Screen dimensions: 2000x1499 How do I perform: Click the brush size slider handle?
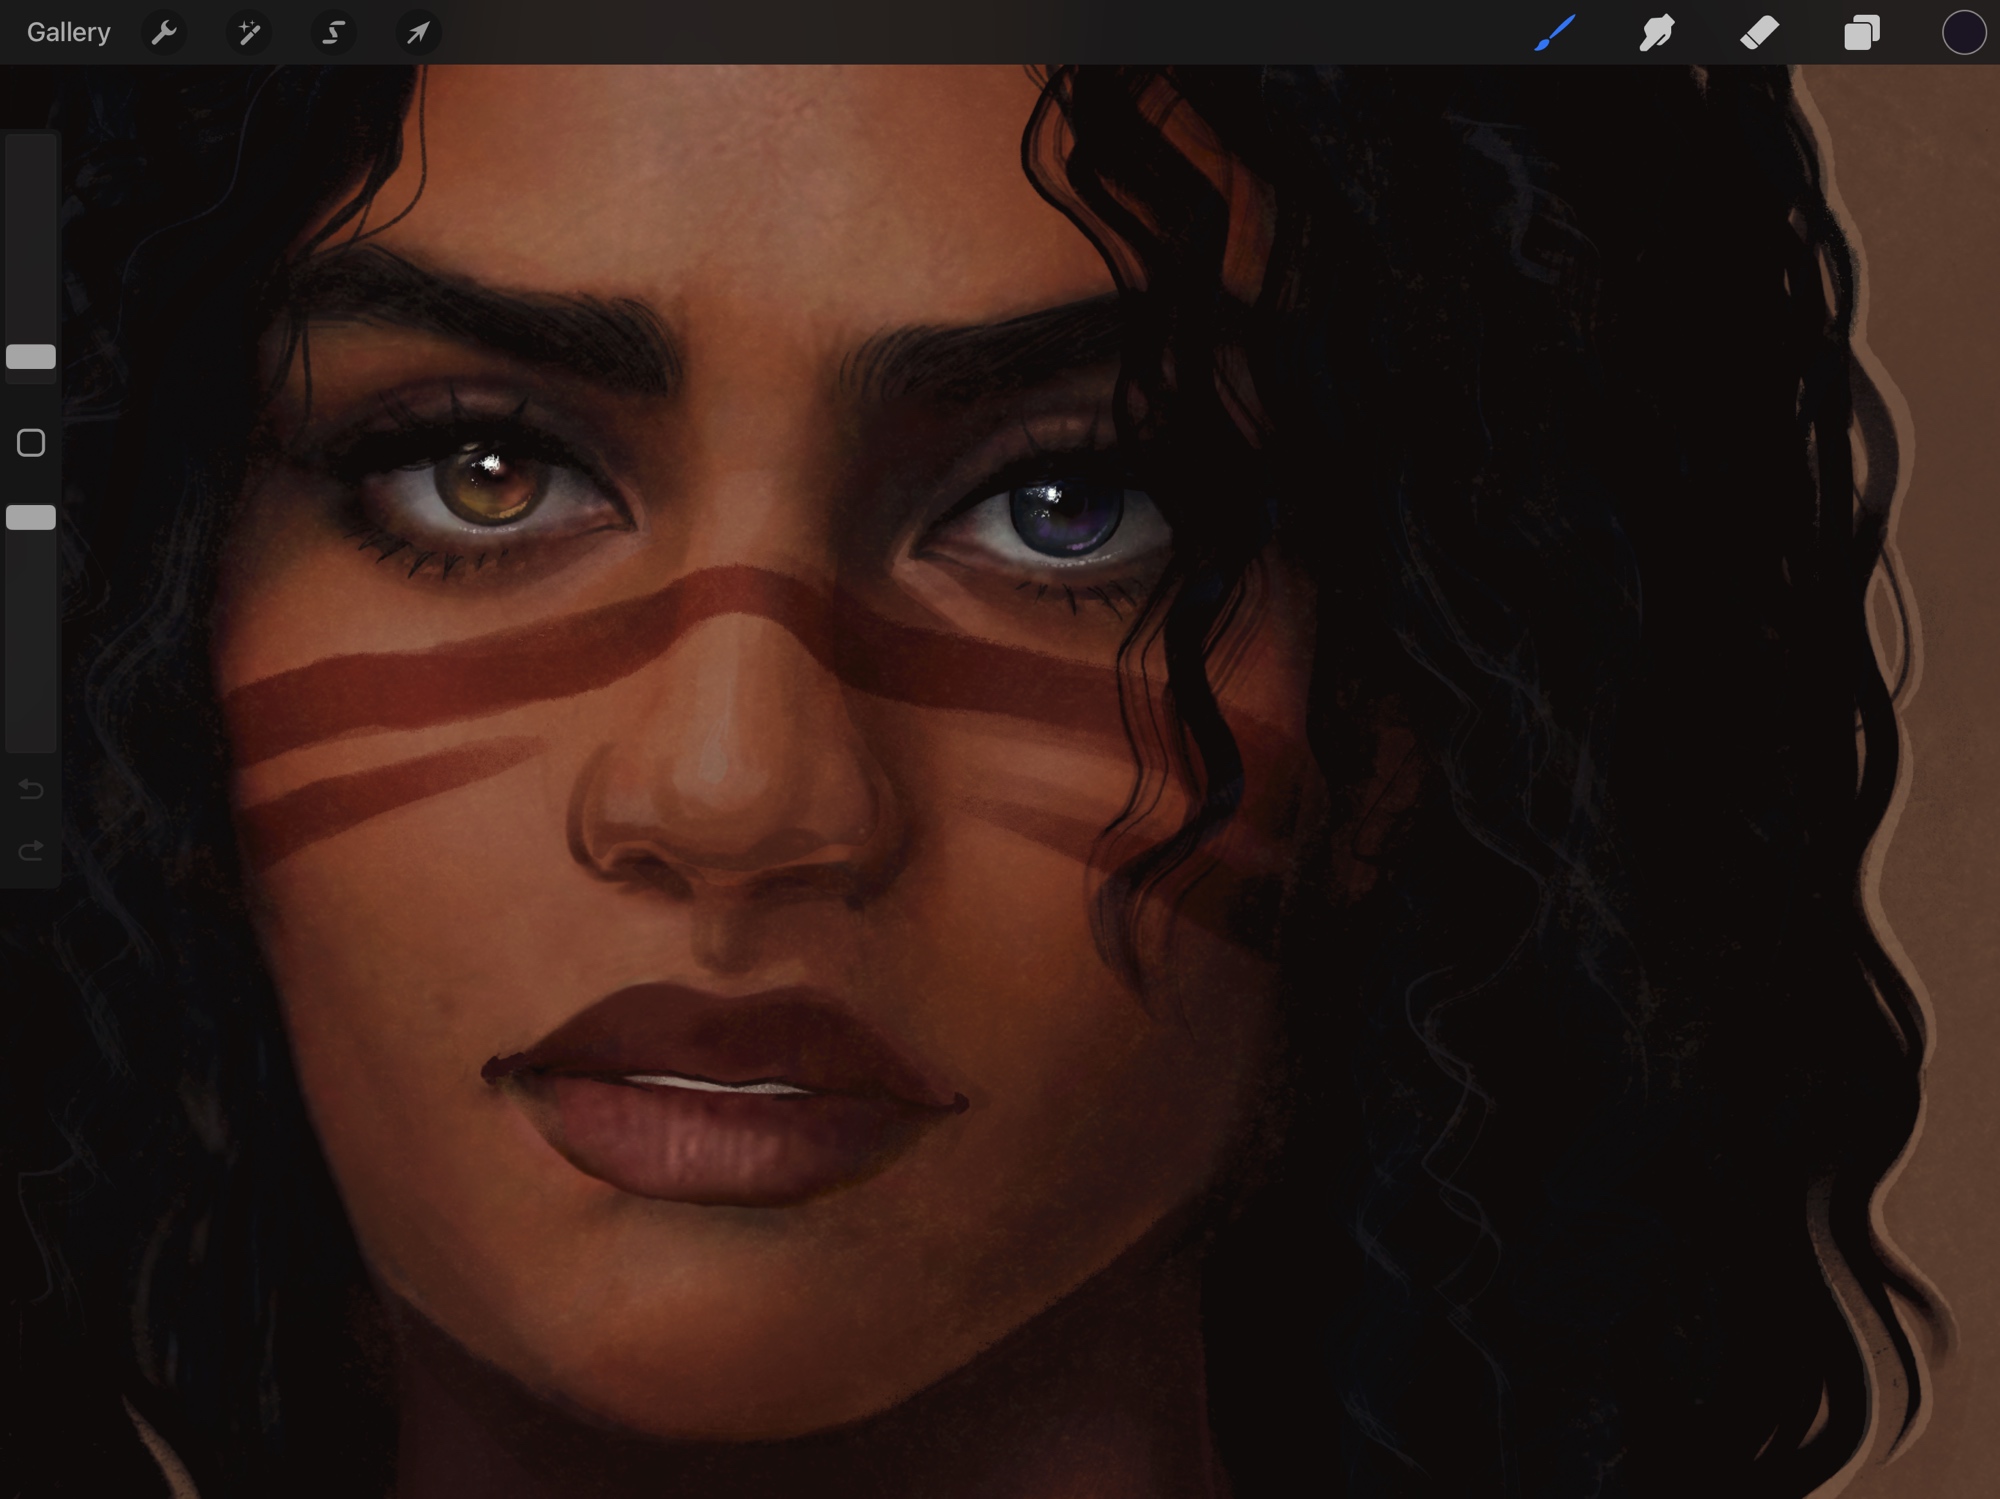(x=31, y=357)
